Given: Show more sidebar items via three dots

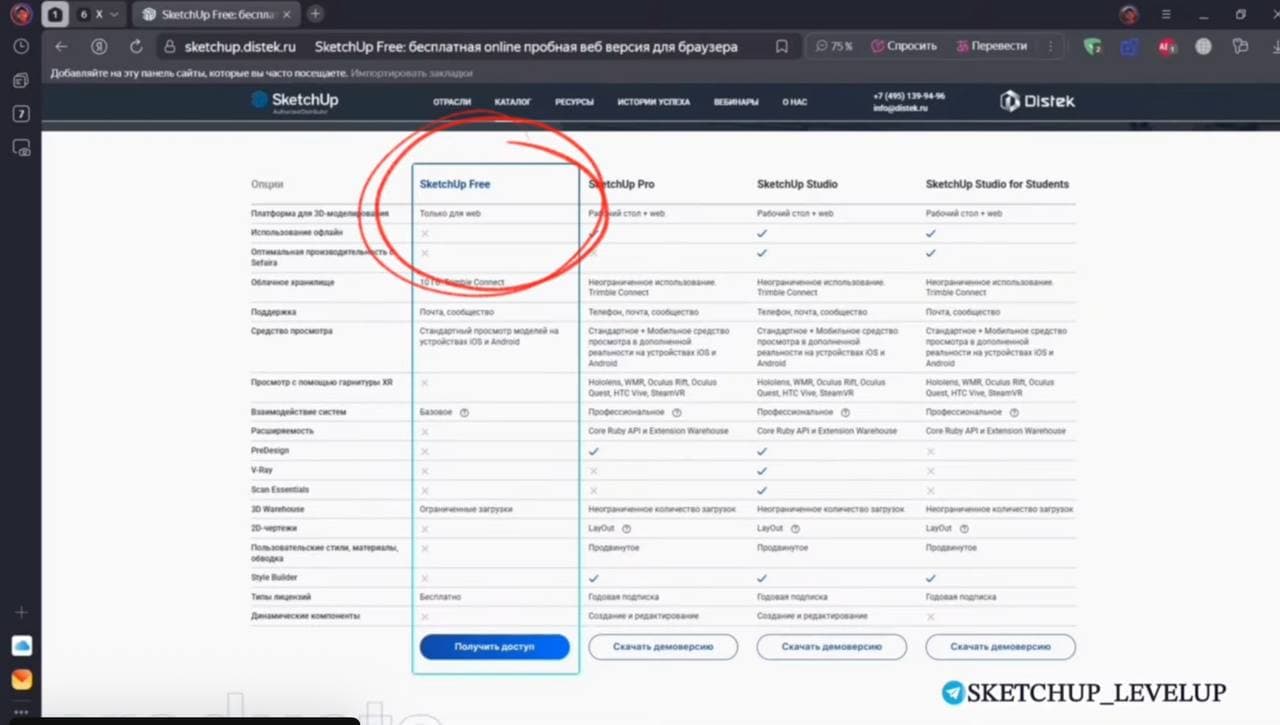Looking at the screenshot, I should (21, 712).
